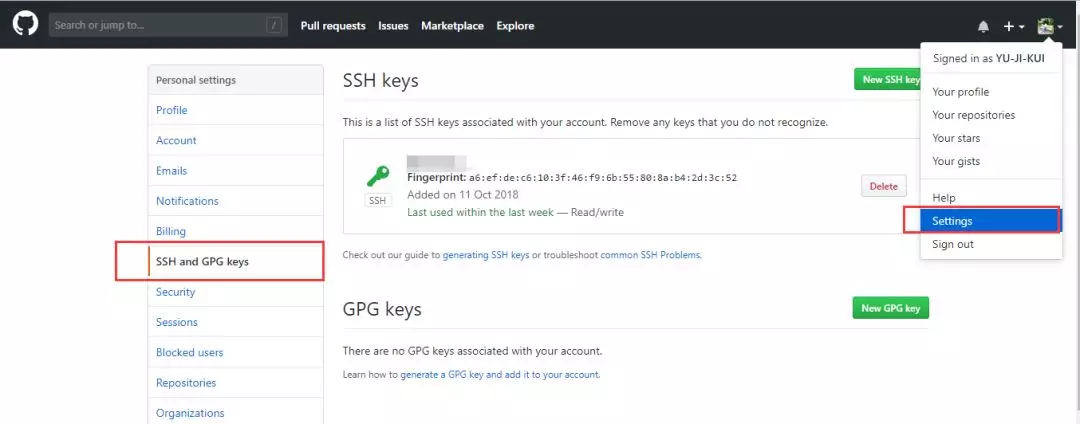The height and width of the screenshot is (424, 1080).
Task: Expand the plus create-new dropdown
Action: pyautogui.click(x=1014, y=26)
